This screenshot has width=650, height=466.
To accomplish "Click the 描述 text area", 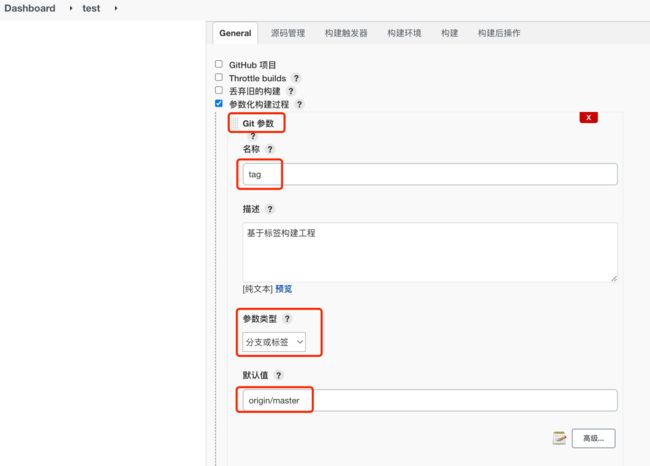I will click(430, 252).
